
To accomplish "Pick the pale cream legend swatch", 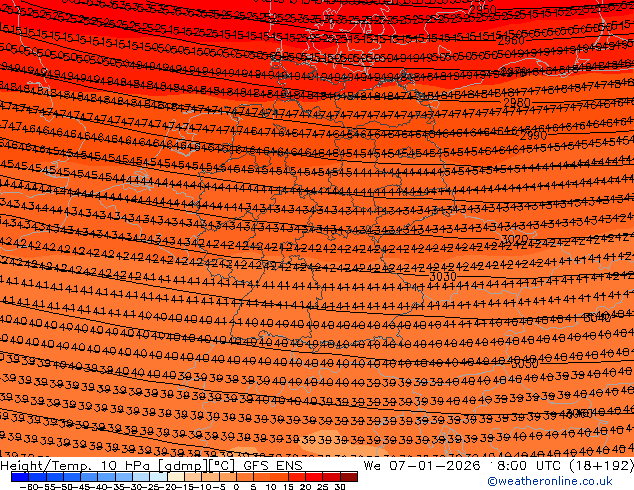I will point(176,477).
